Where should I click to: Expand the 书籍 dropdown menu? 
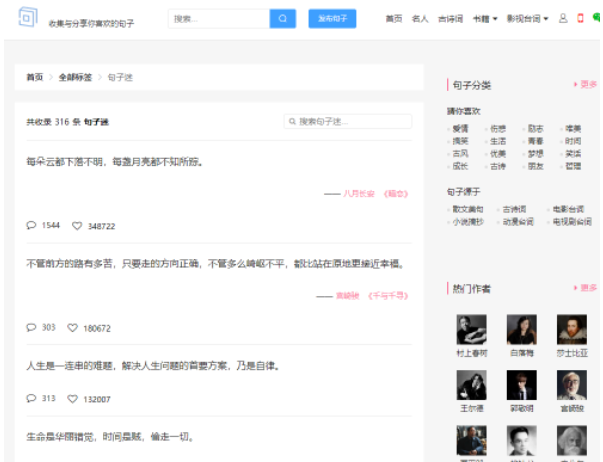(x=485, y=19)
